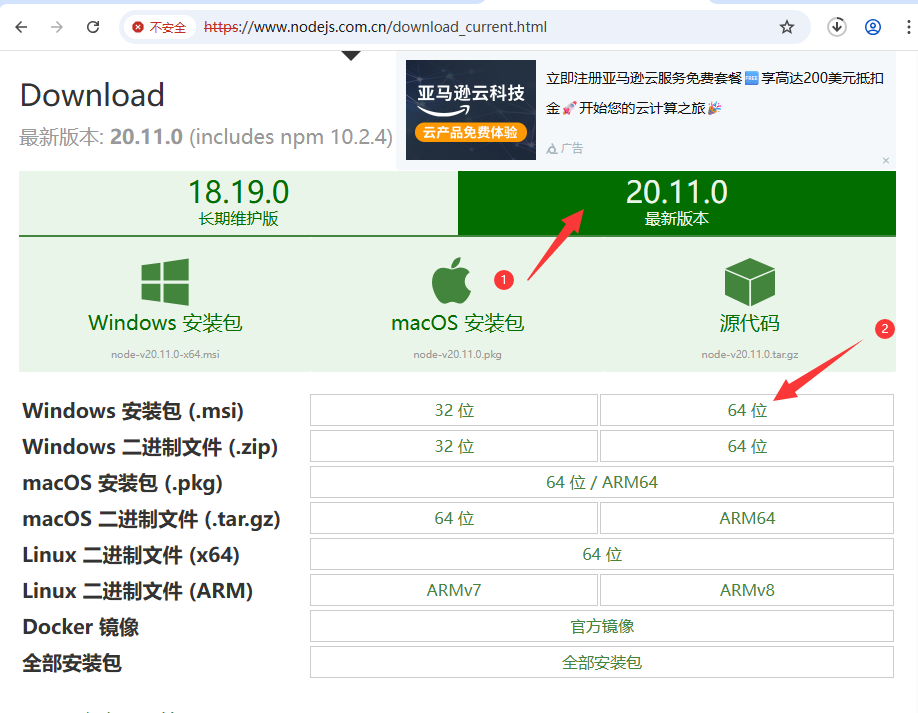918x713 pixels.
Task: Click the Windows 安装包 (.msi) row label
Action: point(133,410)
